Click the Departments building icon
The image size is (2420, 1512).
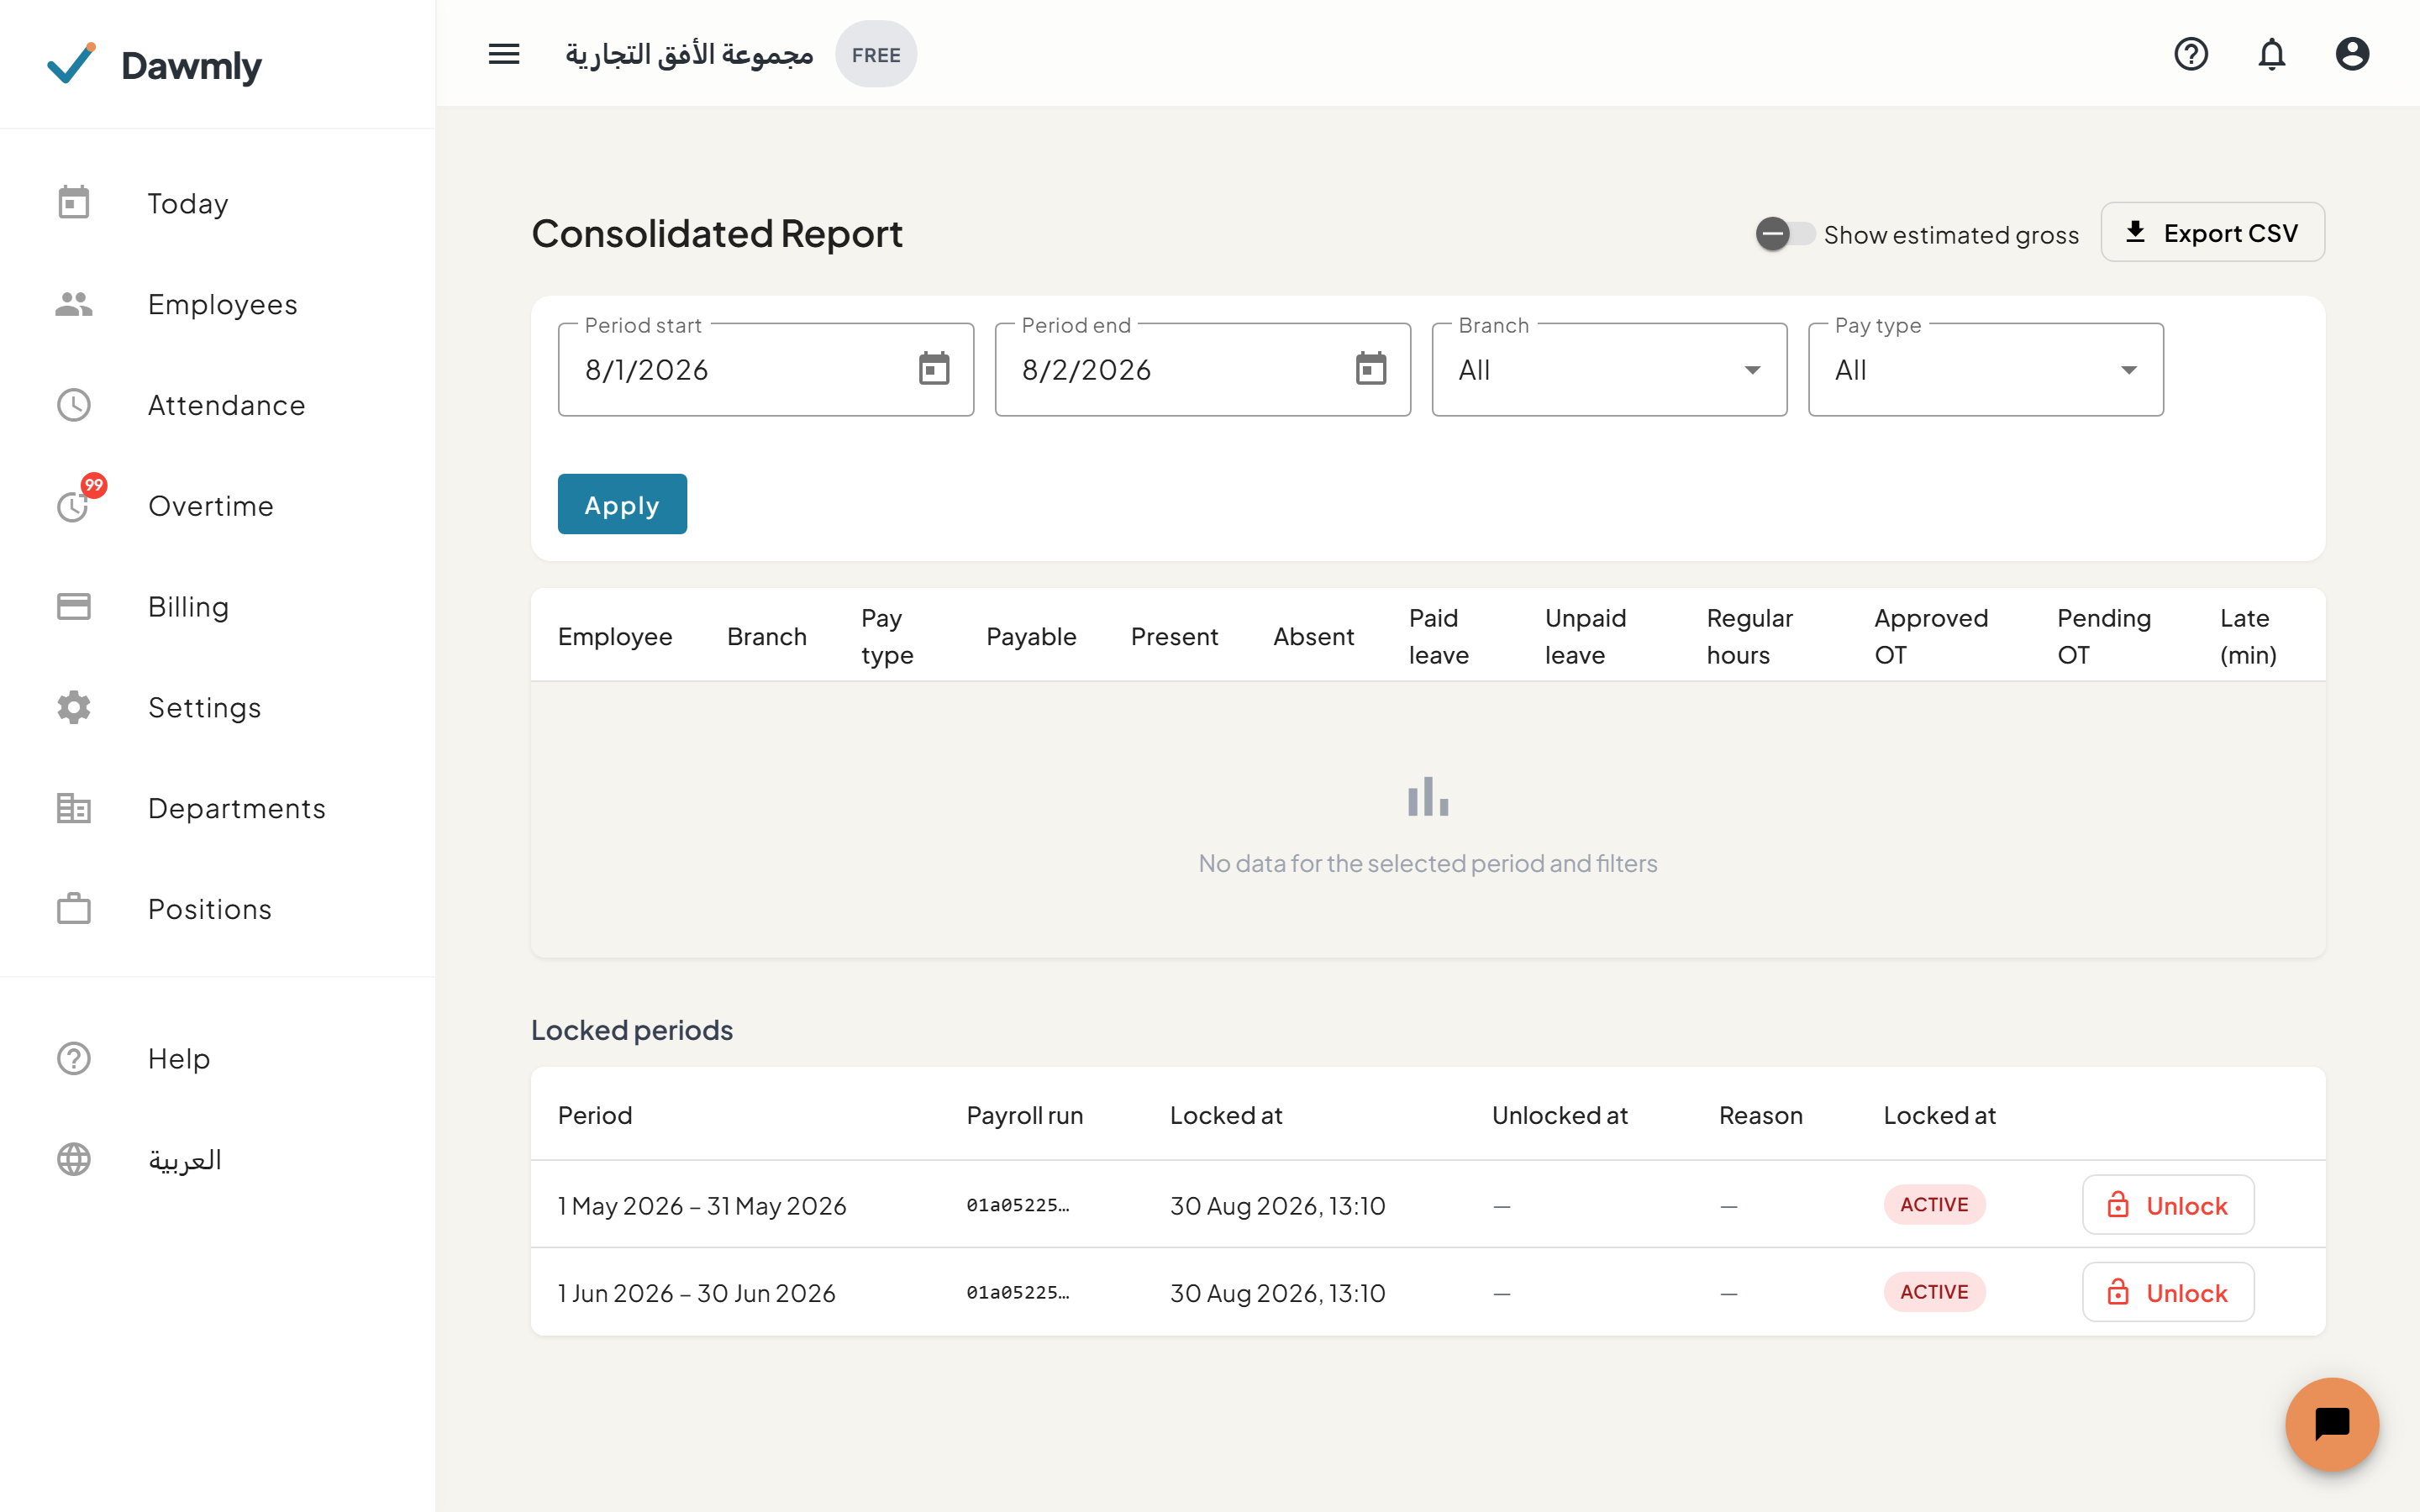pyautogui.click(x=74, y=808)
